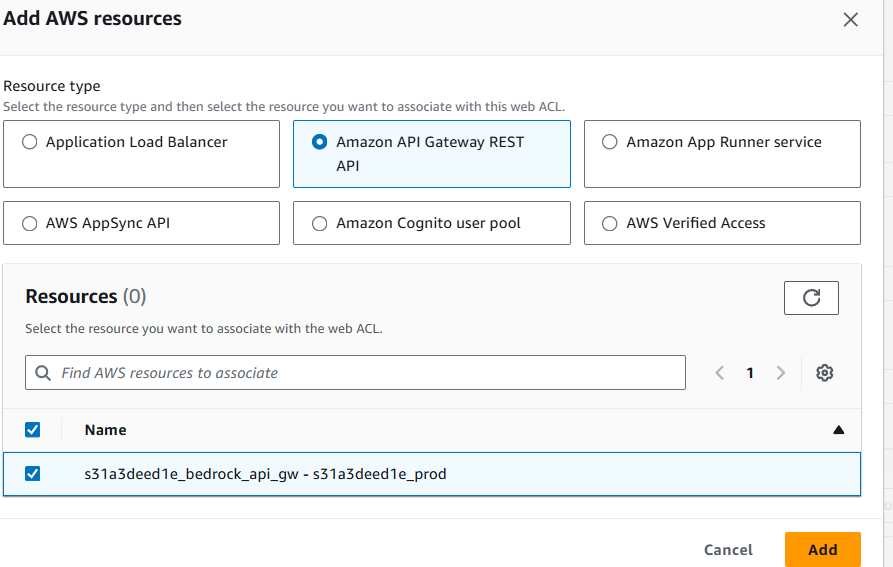Sort resources by Name arrow
Screen dimensions: 893x567
point(838,430)
